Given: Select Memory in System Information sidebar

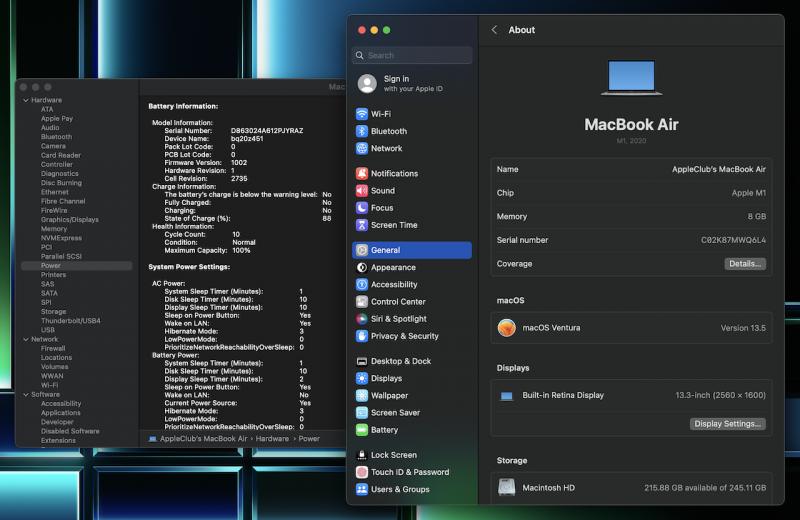Looking at the screenshot, I should 54,229.
